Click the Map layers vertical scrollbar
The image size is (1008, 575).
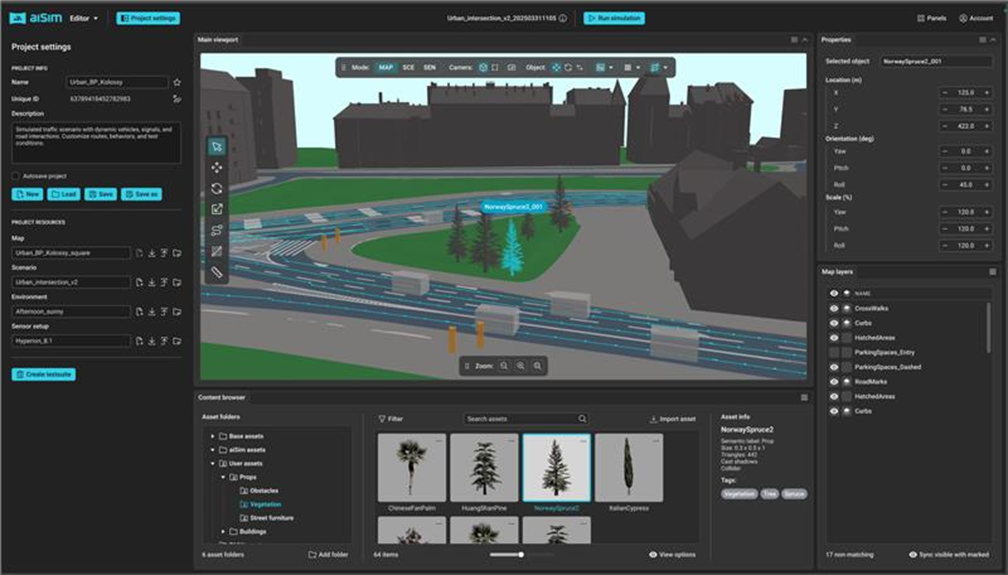[x=988, y=328]
